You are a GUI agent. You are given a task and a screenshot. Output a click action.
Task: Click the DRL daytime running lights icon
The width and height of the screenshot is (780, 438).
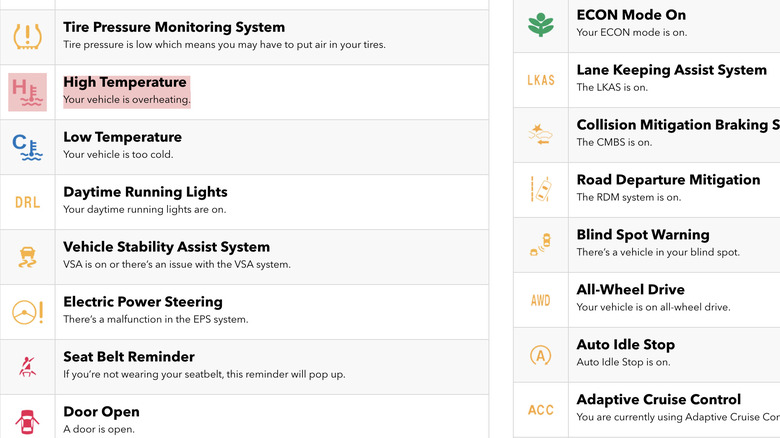(27, 202)
